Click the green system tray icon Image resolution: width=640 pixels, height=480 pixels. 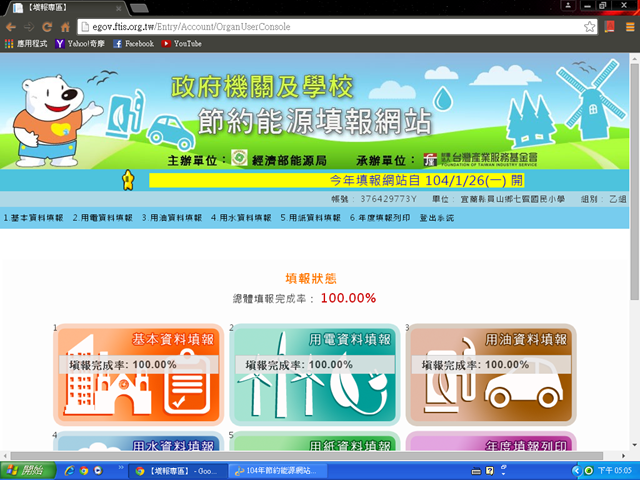click(x=589, y=471)
